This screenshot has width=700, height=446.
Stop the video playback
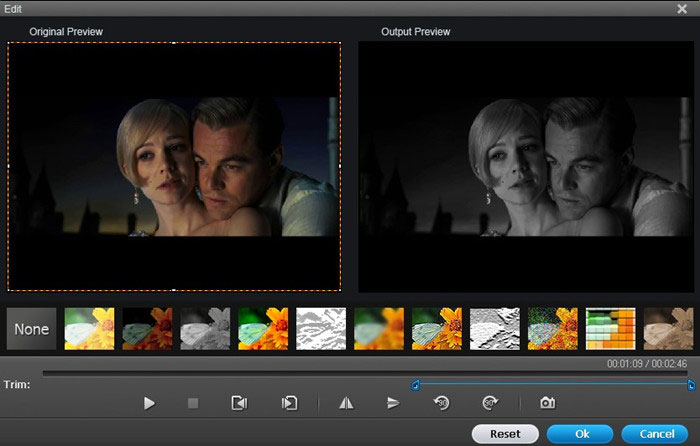click(x=193, y=404)
